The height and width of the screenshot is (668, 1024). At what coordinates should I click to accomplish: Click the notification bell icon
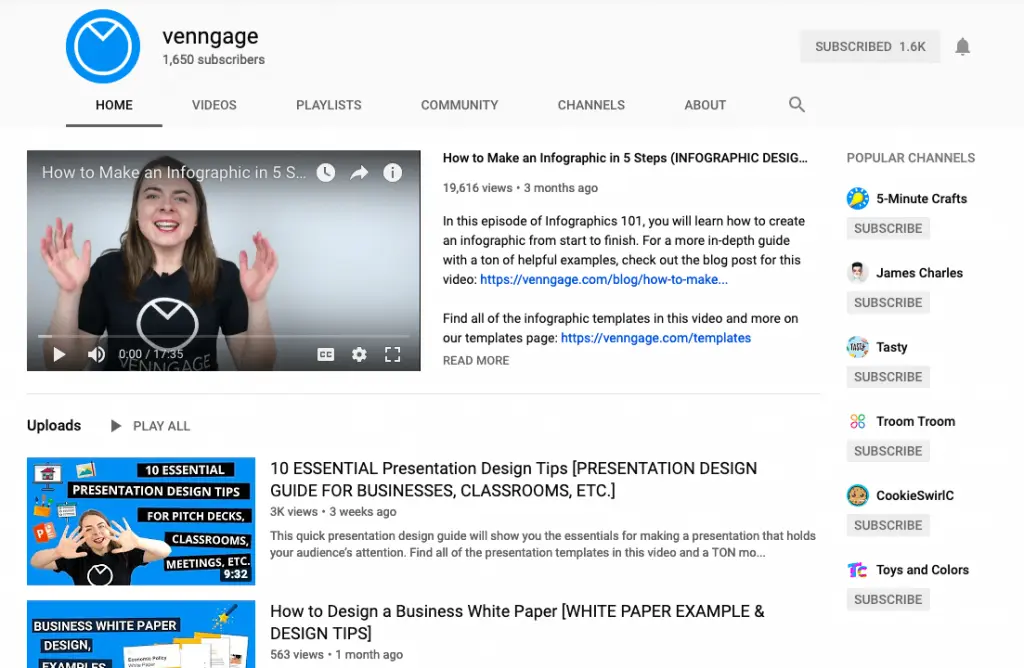pos(962,47)
